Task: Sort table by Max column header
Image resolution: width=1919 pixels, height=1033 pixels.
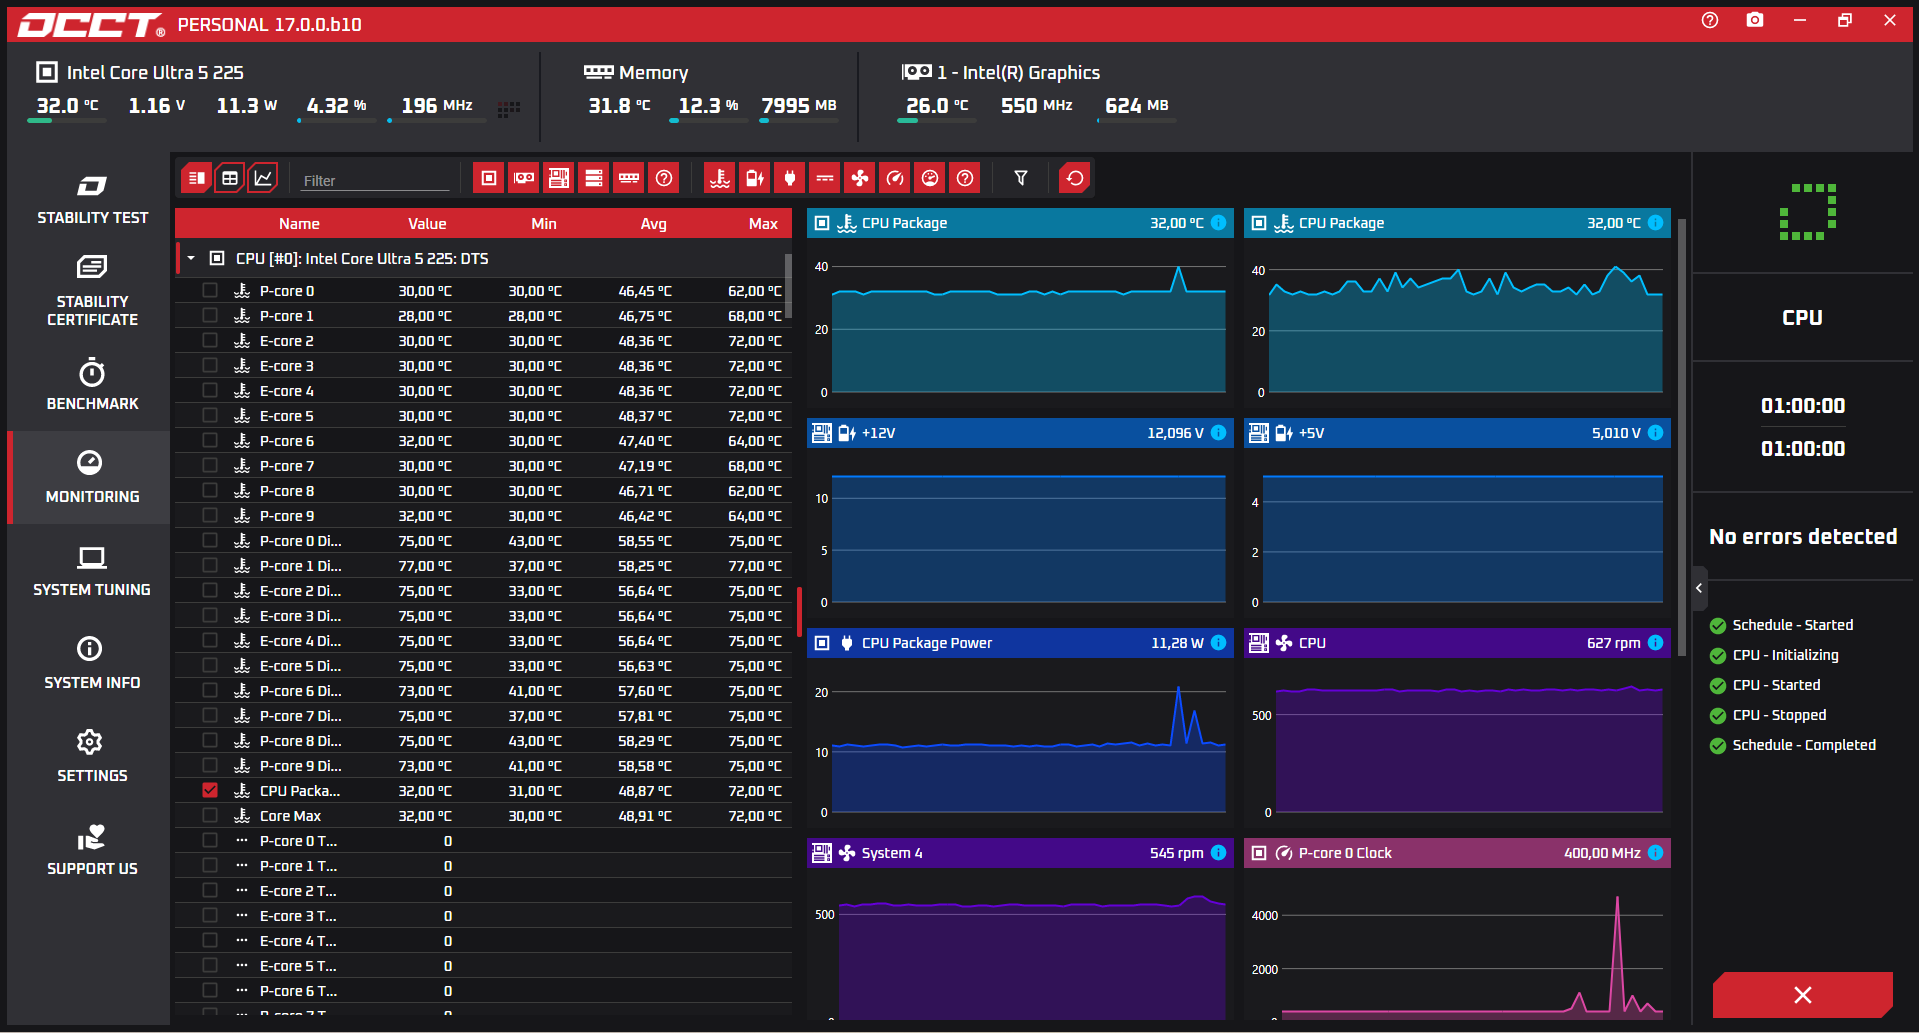Action: tap(763, 224)
